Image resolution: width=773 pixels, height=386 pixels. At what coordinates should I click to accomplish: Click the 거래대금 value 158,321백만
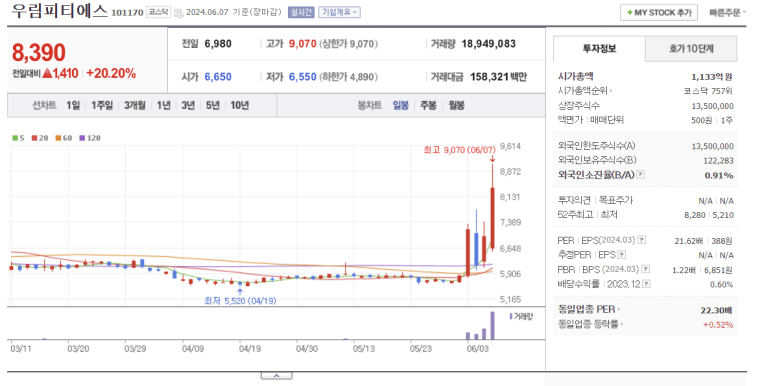pos(498,77)
